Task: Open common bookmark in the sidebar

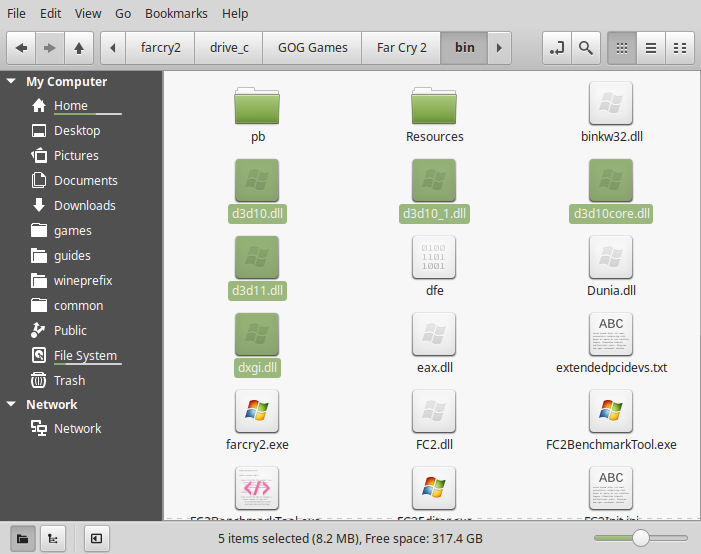Action: tap(78, 306)
